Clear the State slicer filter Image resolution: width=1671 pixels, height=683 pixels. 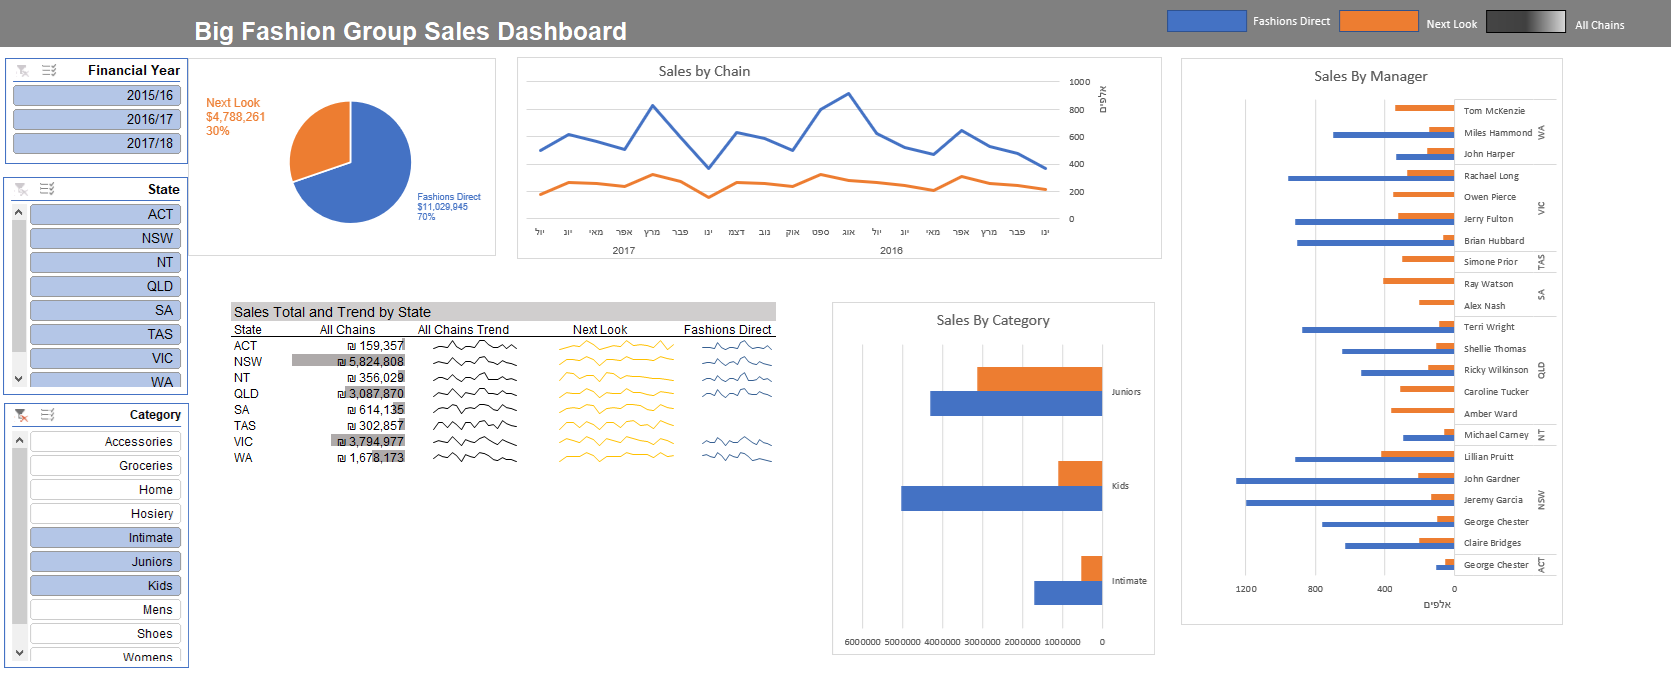(x=21, y=189)
